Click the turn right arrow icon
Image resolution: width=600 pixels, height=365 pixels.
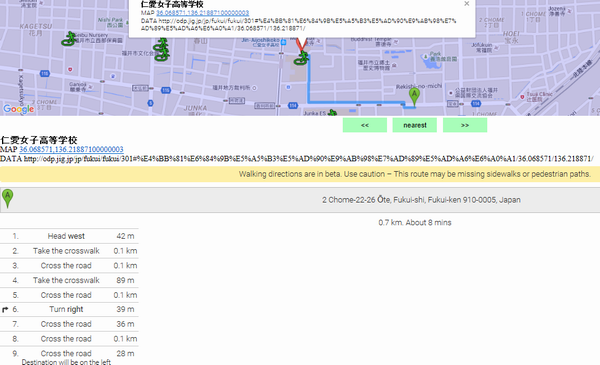coord(5,310)
